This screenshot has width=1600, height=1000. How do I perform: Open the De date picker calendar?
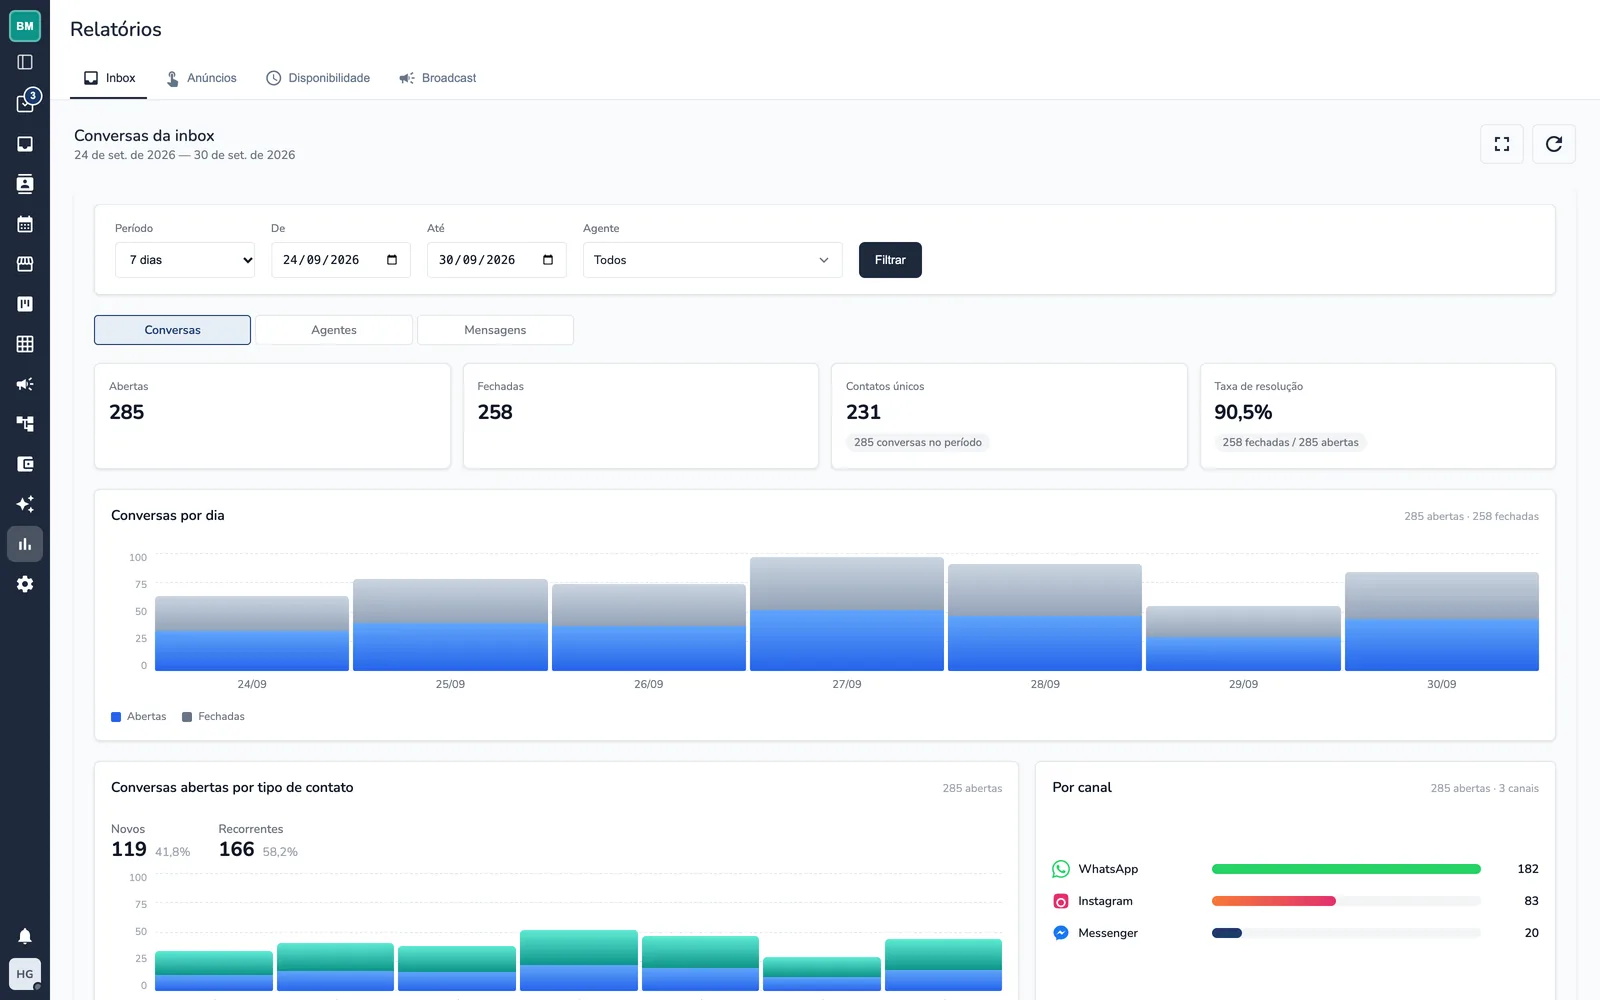[392, 260]
